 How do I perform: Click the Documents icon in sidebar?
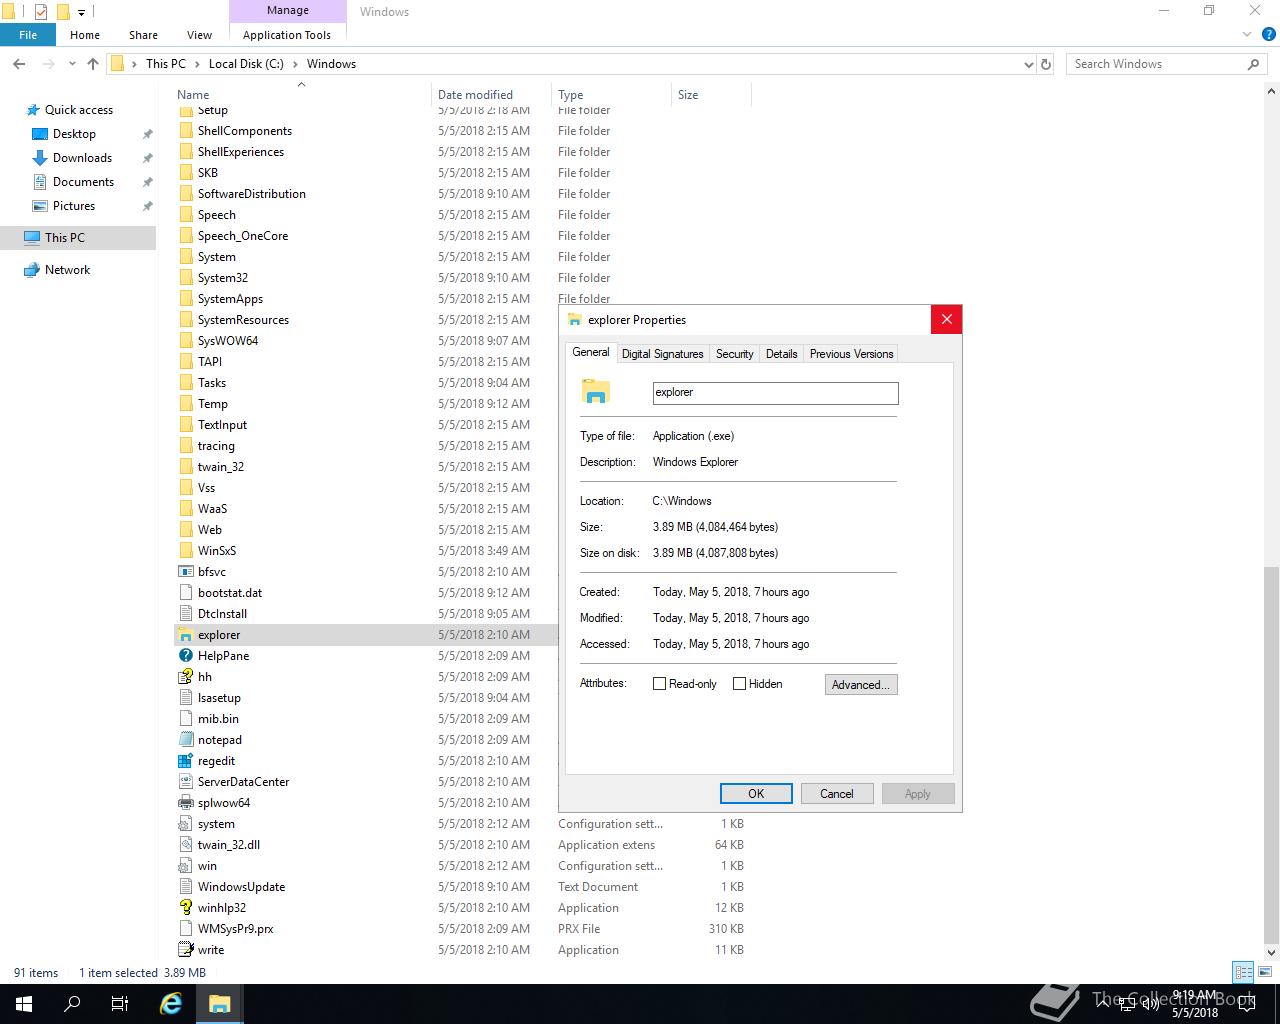point(40,182)
